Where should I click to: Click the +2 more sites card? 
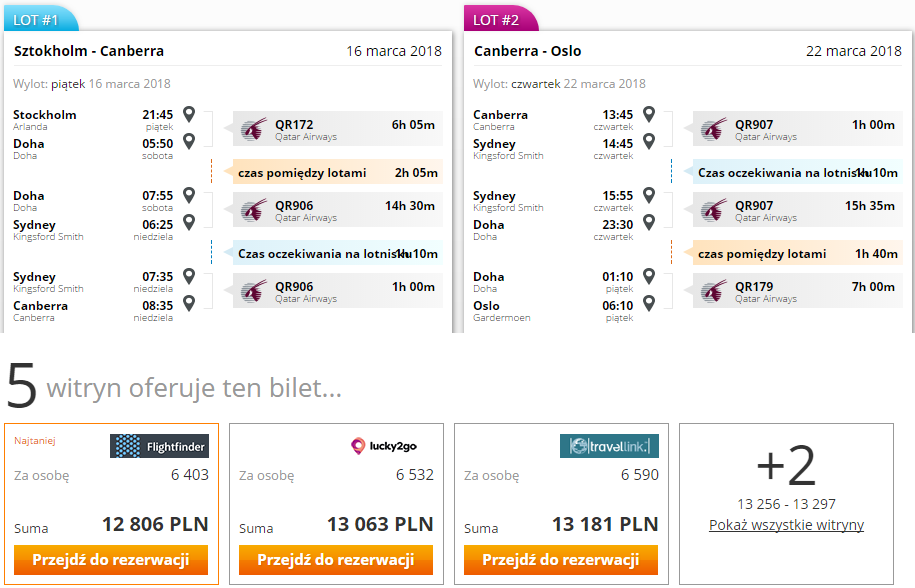(786, 503)
